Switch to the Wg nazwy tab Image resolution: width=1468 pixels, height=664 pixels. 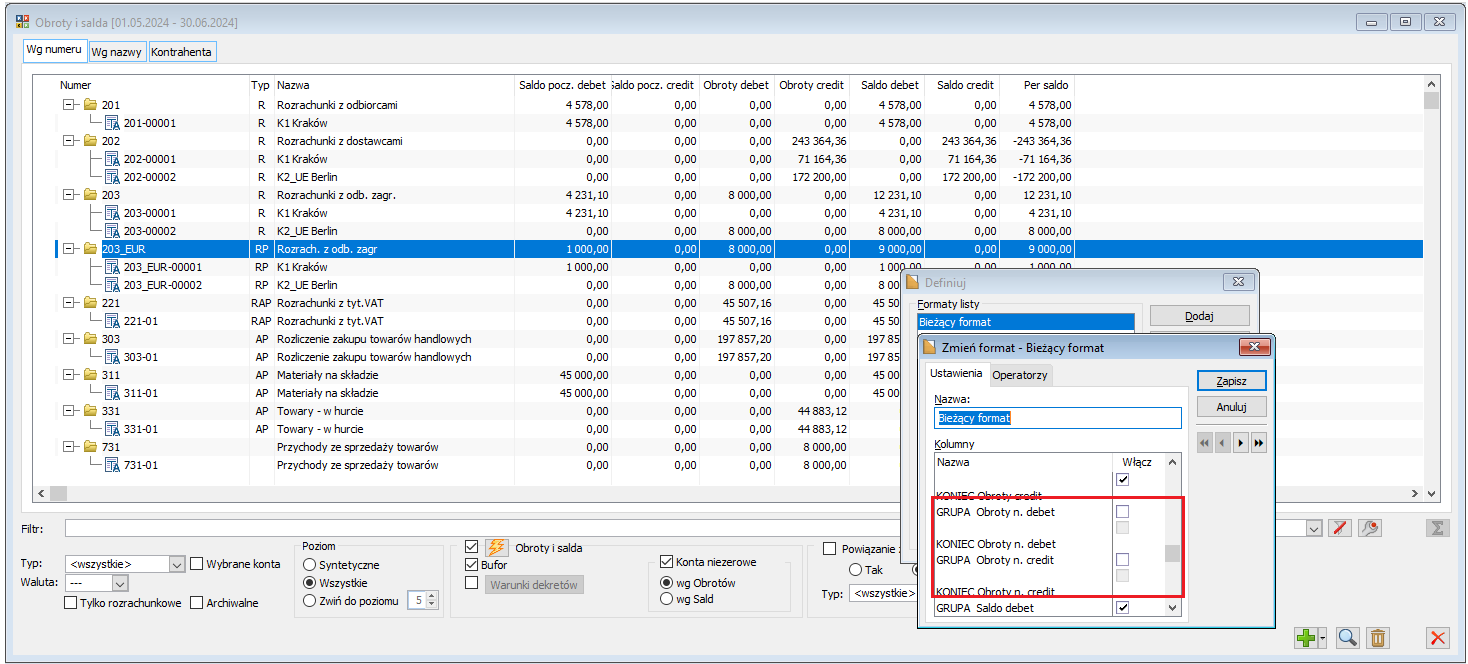(118, 52)
